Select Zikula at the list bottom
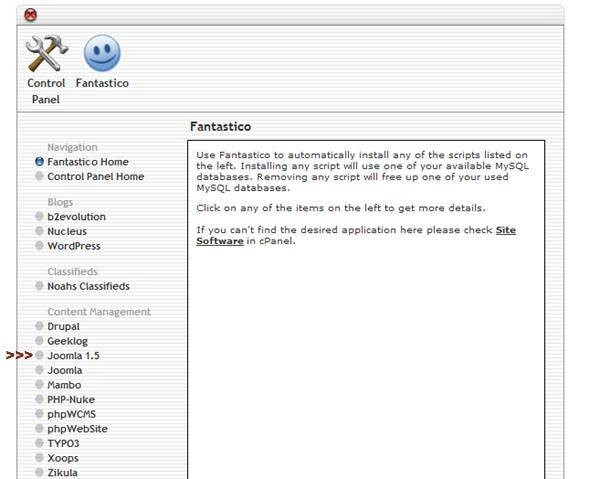The image size is (600, 479). [62, 473]
